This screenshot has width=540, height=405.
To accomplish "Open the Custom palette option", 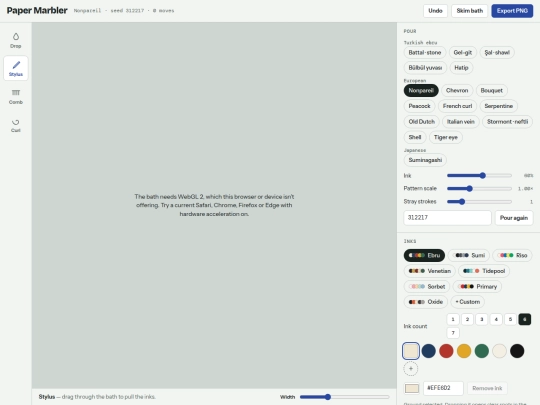I will coord(468,302).
